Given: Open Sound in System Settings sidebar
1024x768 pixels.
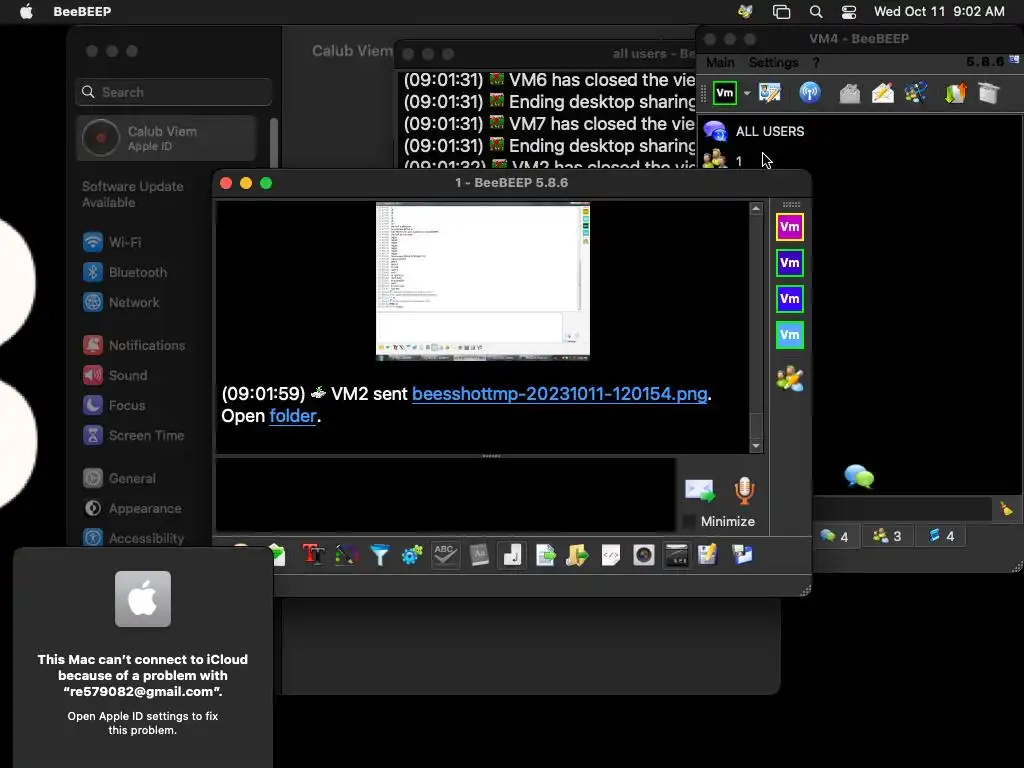Looking at the screenshot, I should (x=116, y=376).
